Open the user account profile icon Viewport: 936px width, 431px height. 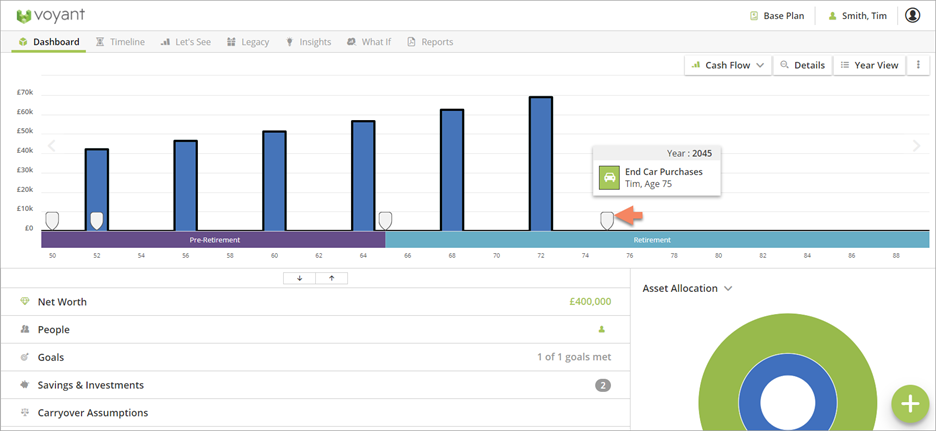click(x=912, y=16)
